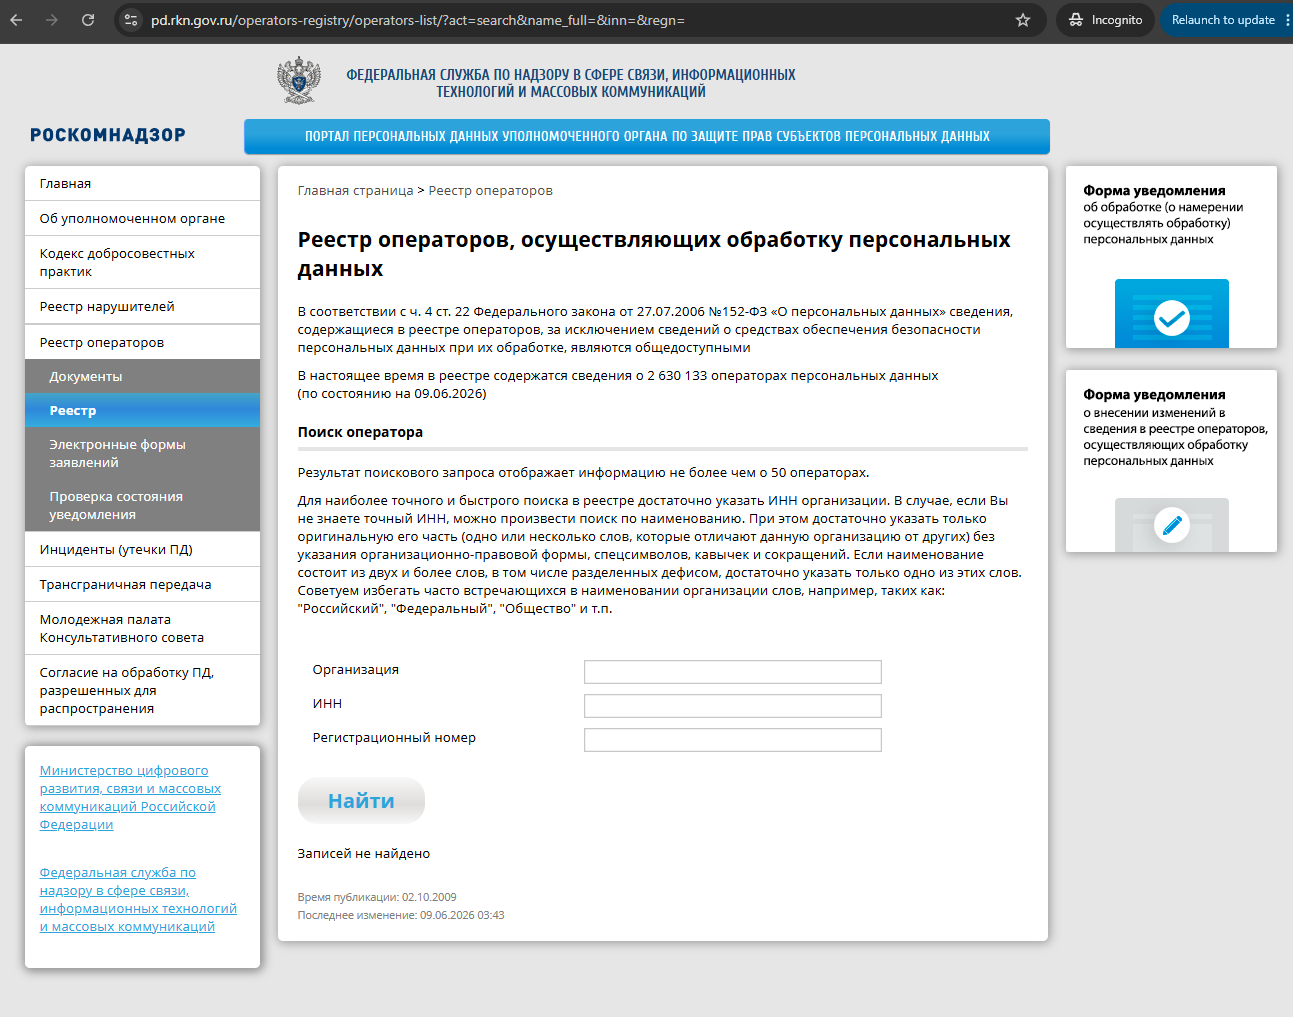Image resolution: width=1293 pixels, height=1017 pixels.
Task: Open Реестр нарушителей menu item
Action: click(x=142, y=307)
